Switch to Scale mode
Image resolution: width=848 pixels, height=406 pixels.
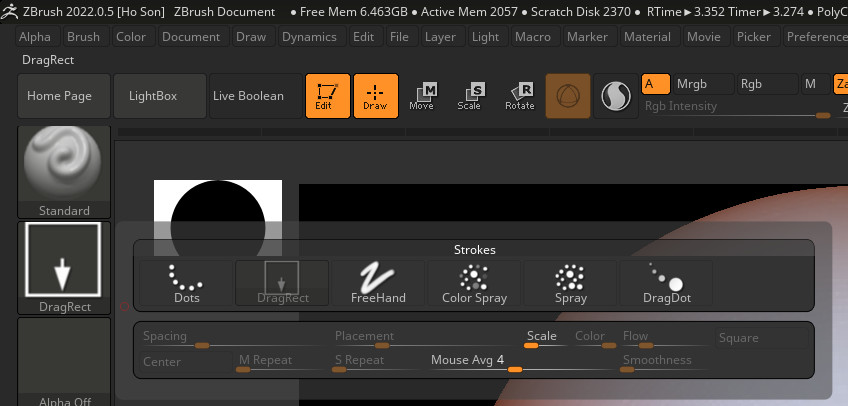coord(470,96)
